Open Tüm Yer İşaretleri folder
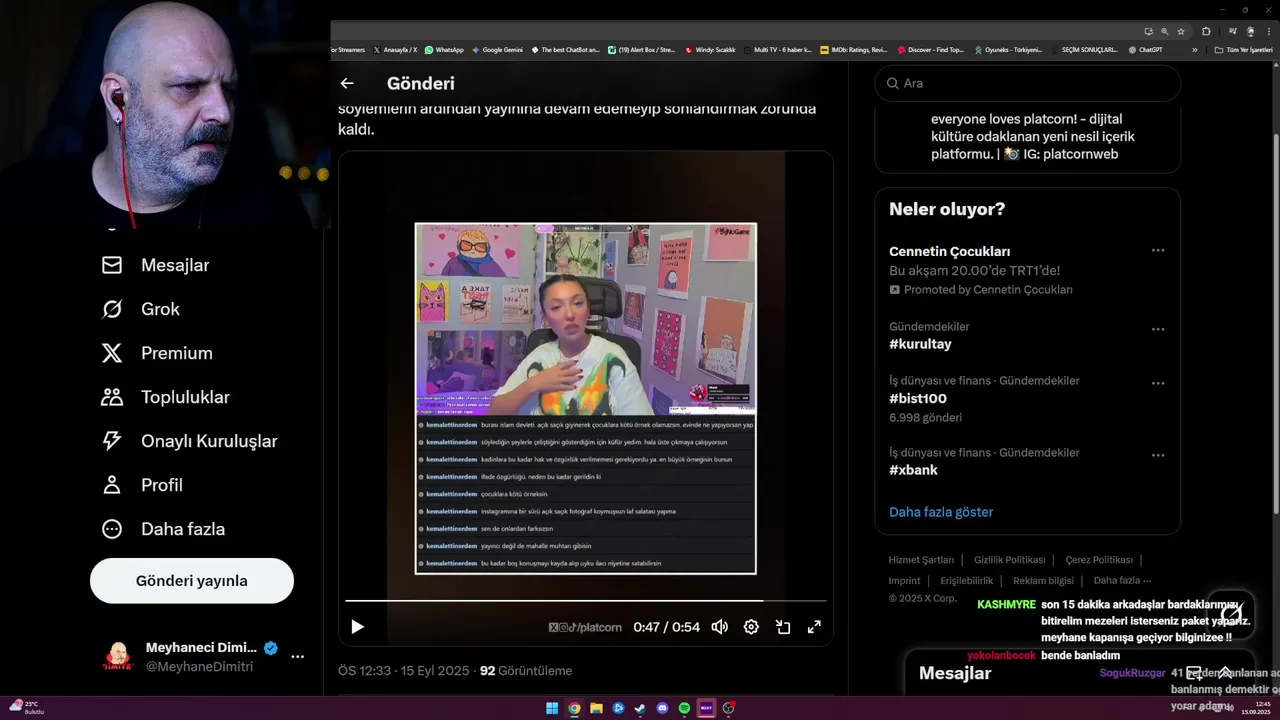 coord(1243,49)
